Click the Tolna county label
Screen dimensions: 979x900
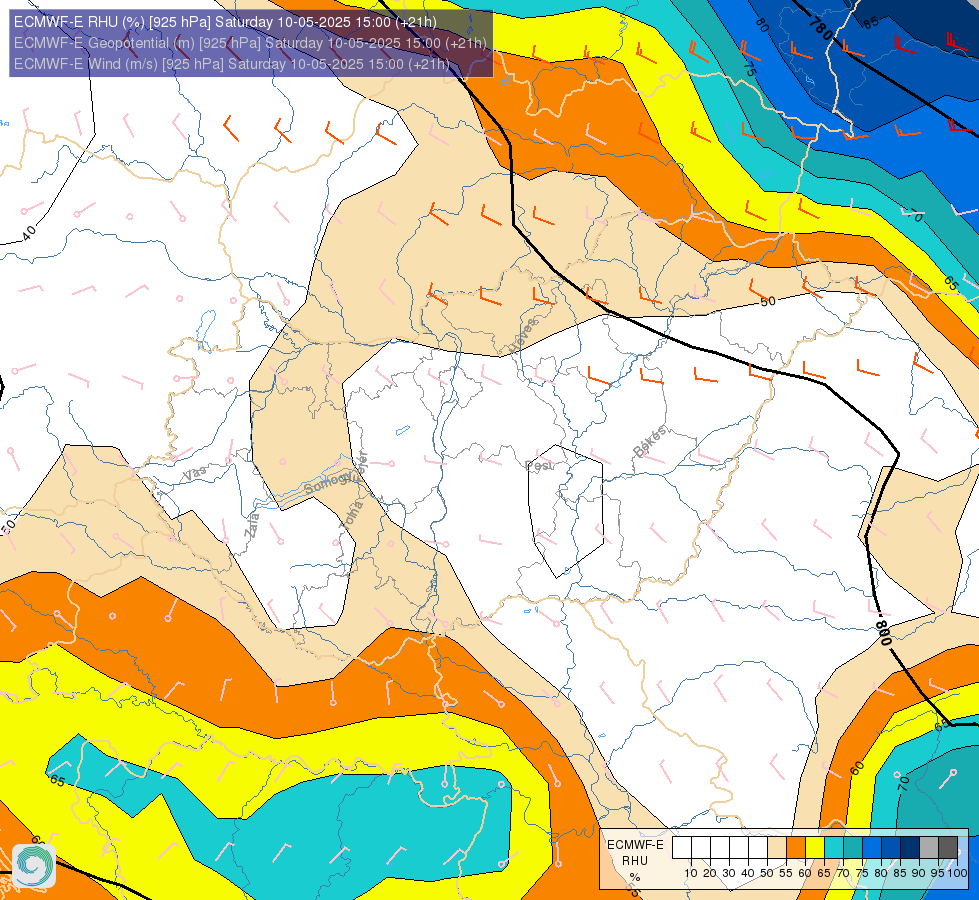click(x=351, y=516)
